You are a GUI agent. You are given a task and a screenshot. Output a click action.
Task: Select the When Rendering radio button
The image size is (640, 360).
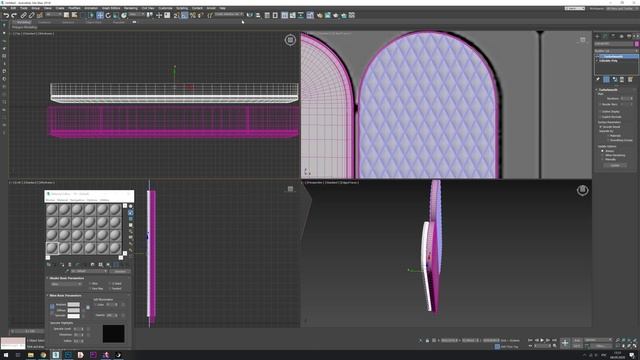[x=602, y=155]
